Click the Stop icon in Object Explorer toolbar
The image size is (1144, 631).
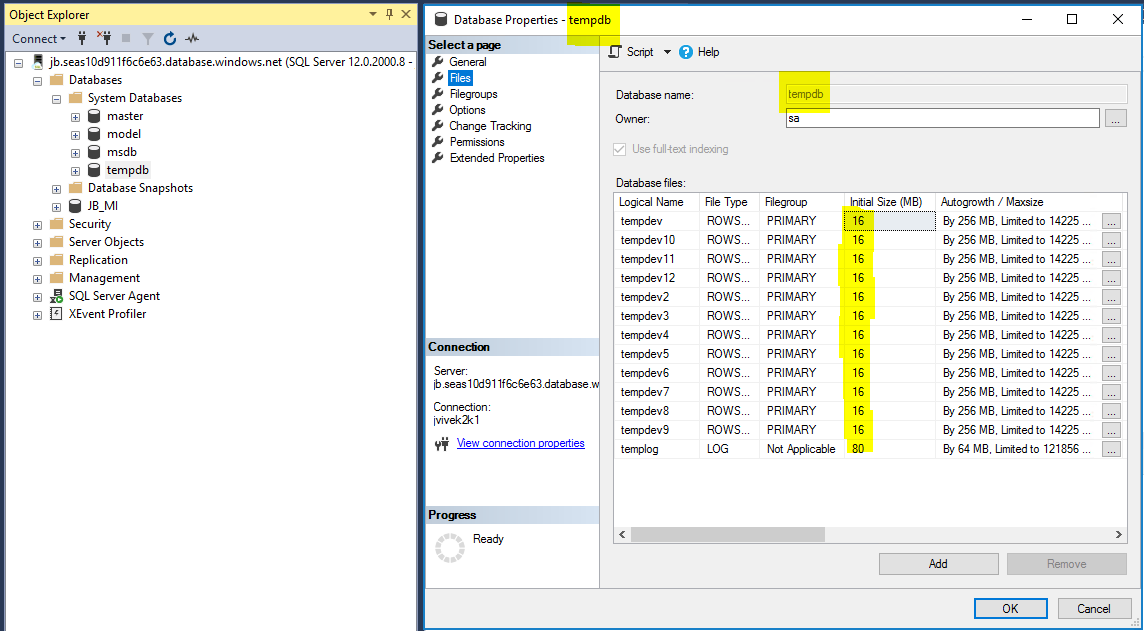coord(126,38)
